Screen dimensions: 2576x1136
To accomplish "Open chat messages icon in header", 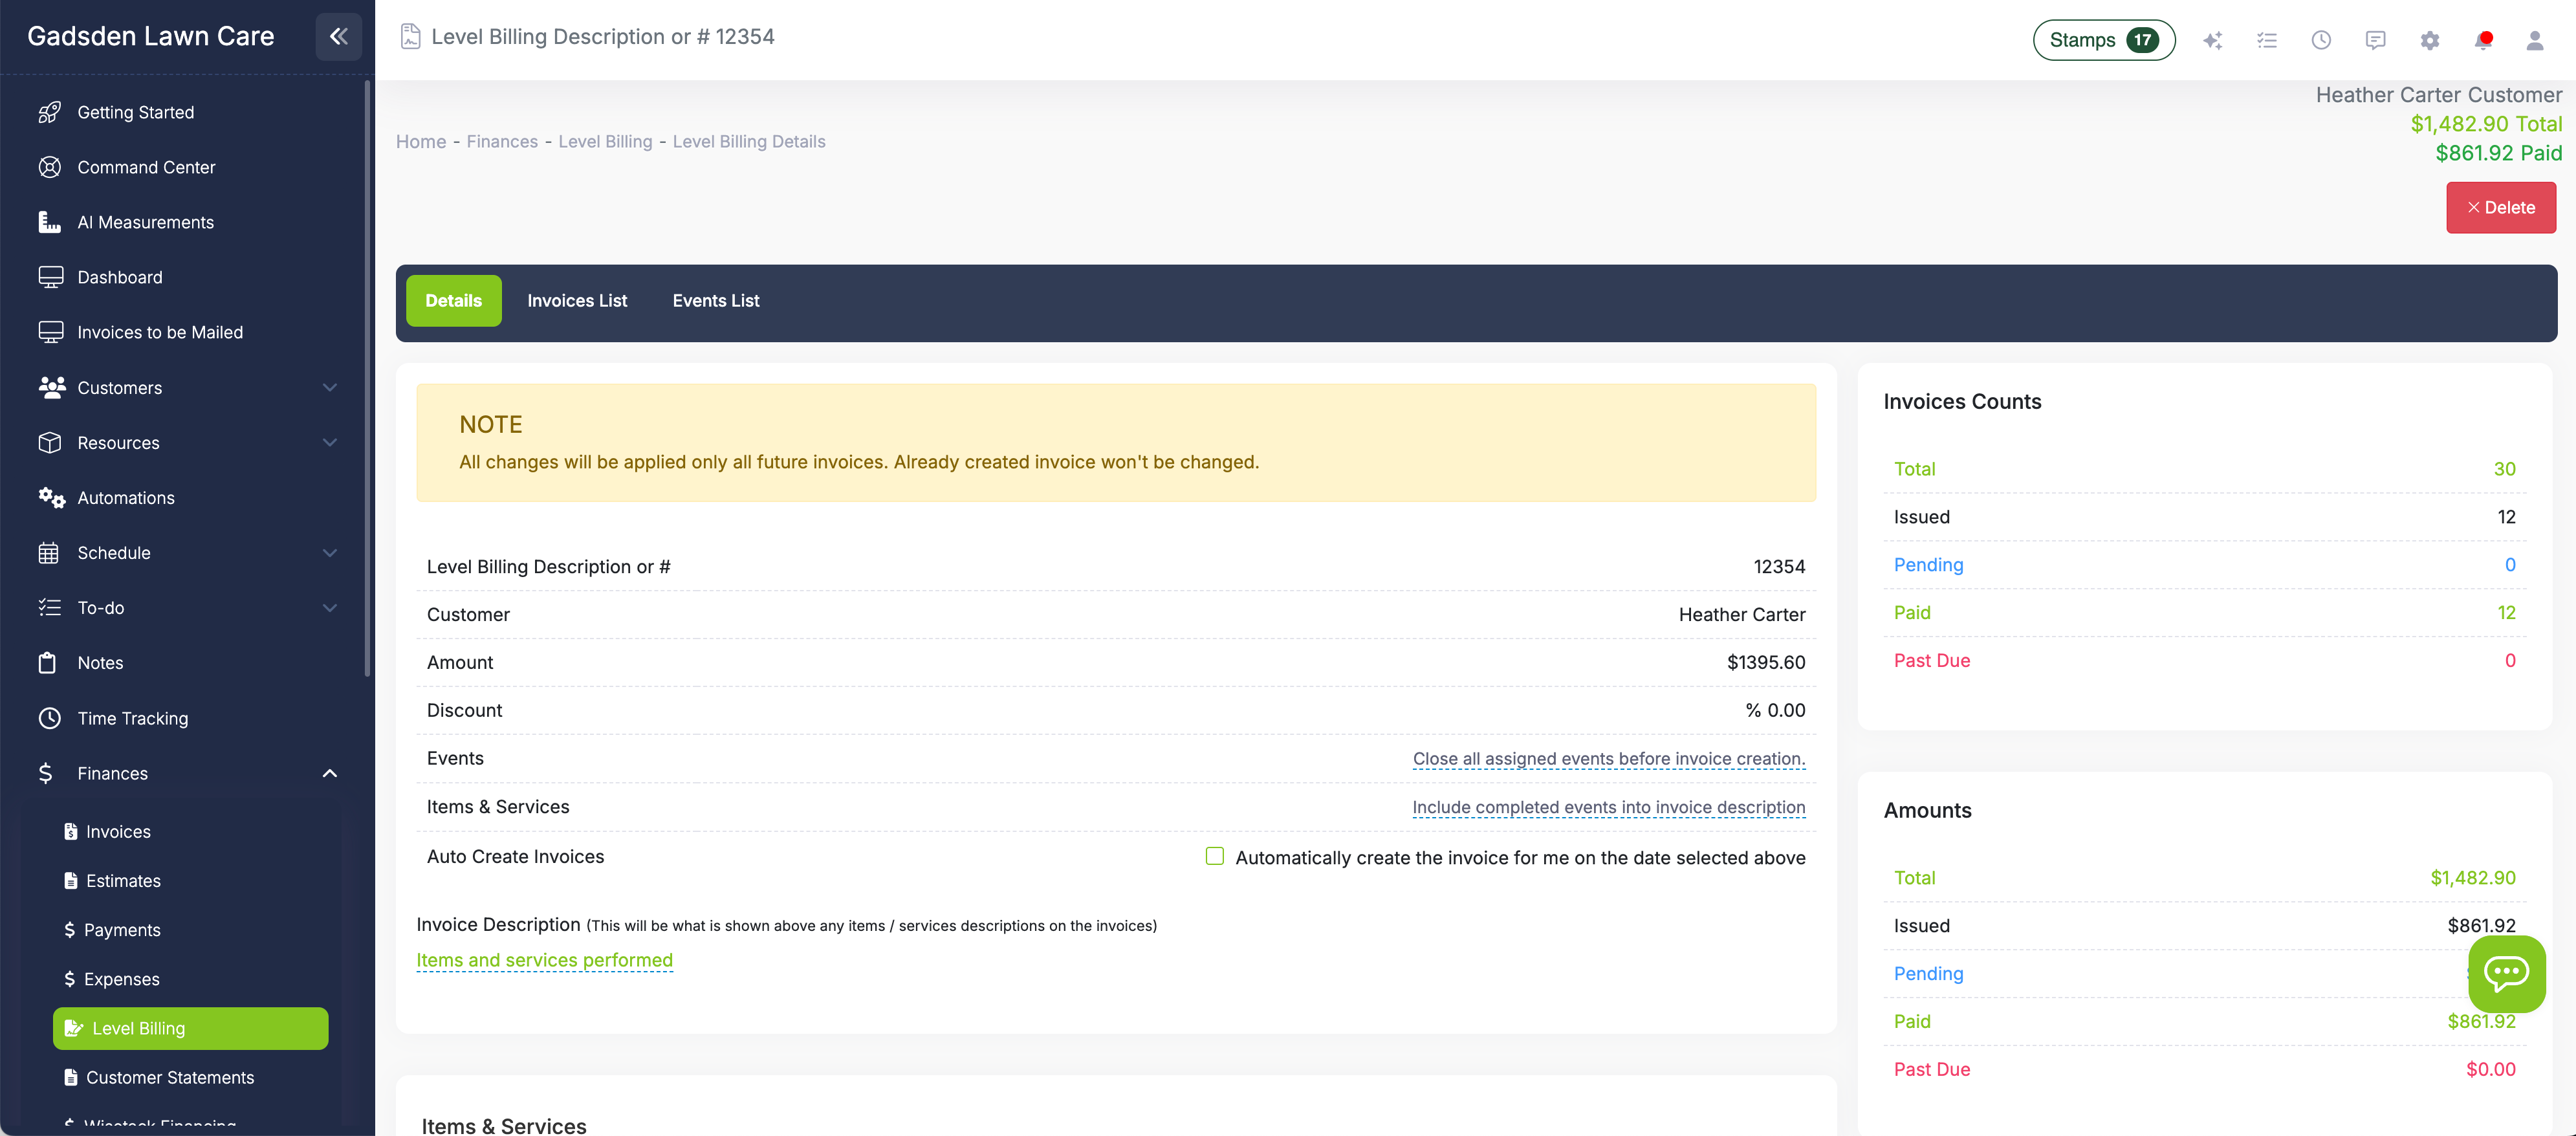I will pos(2375,40).
